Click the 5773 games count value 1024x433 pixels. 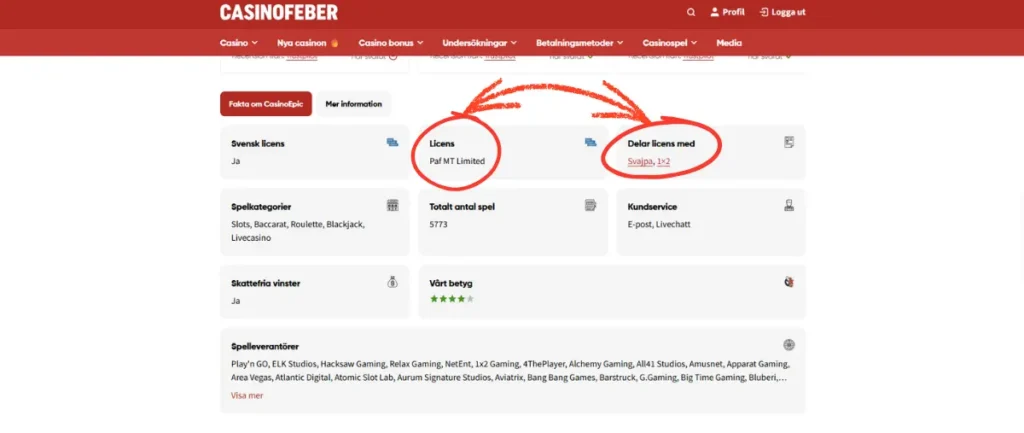pos(438,224)
